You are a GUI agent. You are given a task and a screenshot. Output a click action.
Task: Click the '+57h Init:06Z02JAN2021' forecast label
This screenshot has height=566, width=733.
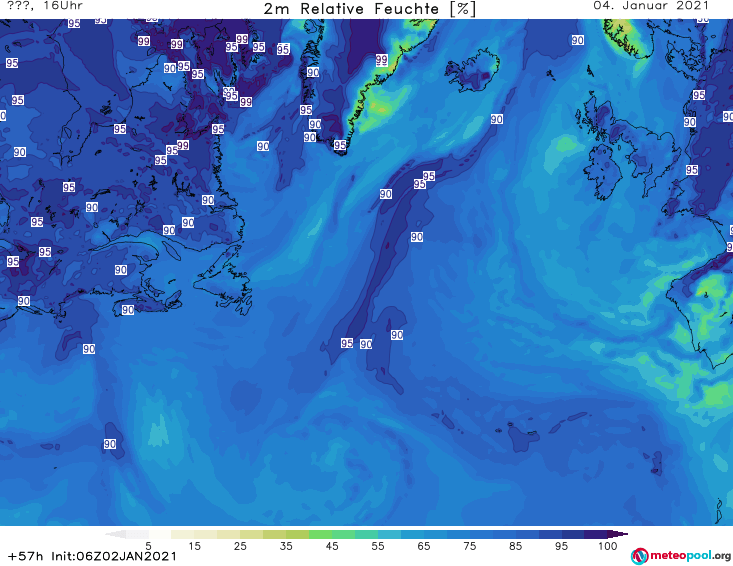point(92,556)
